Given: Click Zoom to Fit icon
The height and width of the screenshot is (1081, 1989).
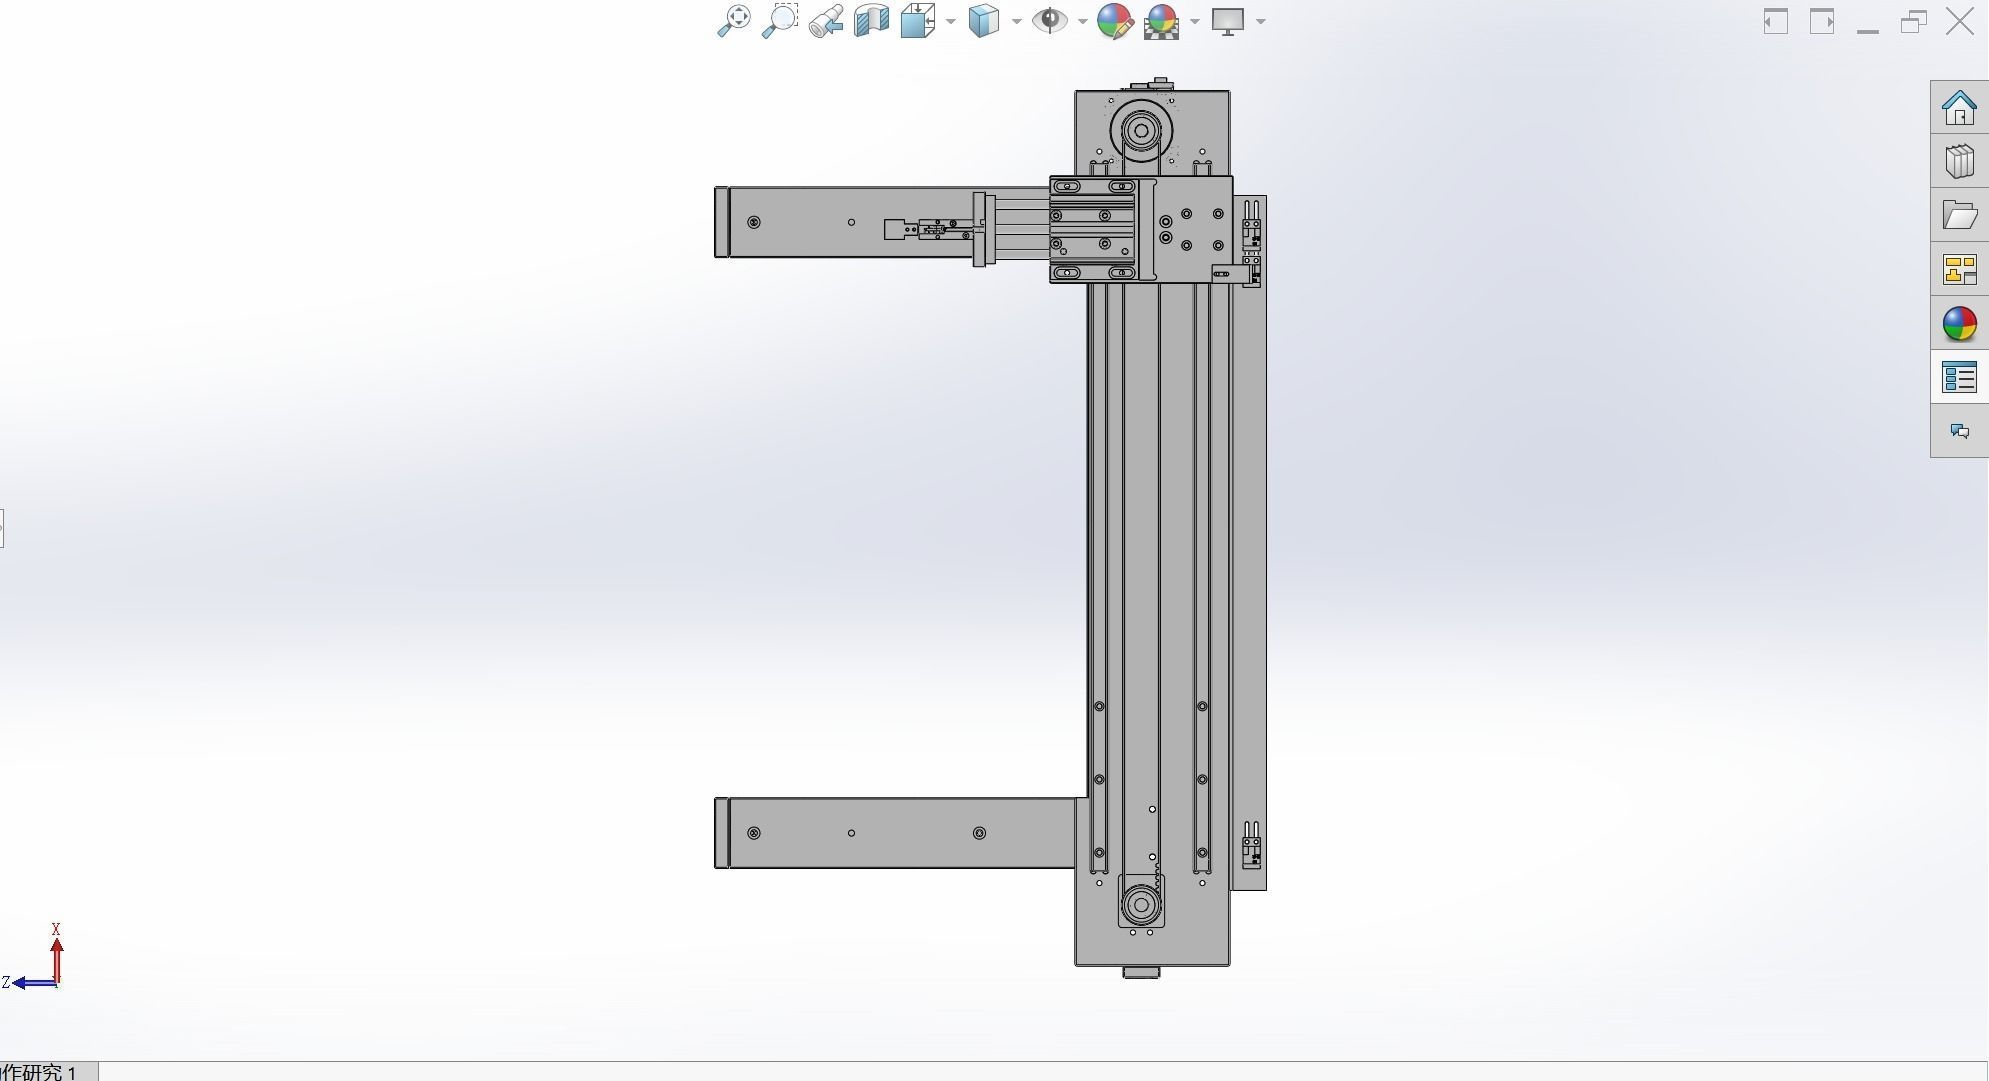Looking at the screenshot, I should pyautogui.click(x=733, y=21).
